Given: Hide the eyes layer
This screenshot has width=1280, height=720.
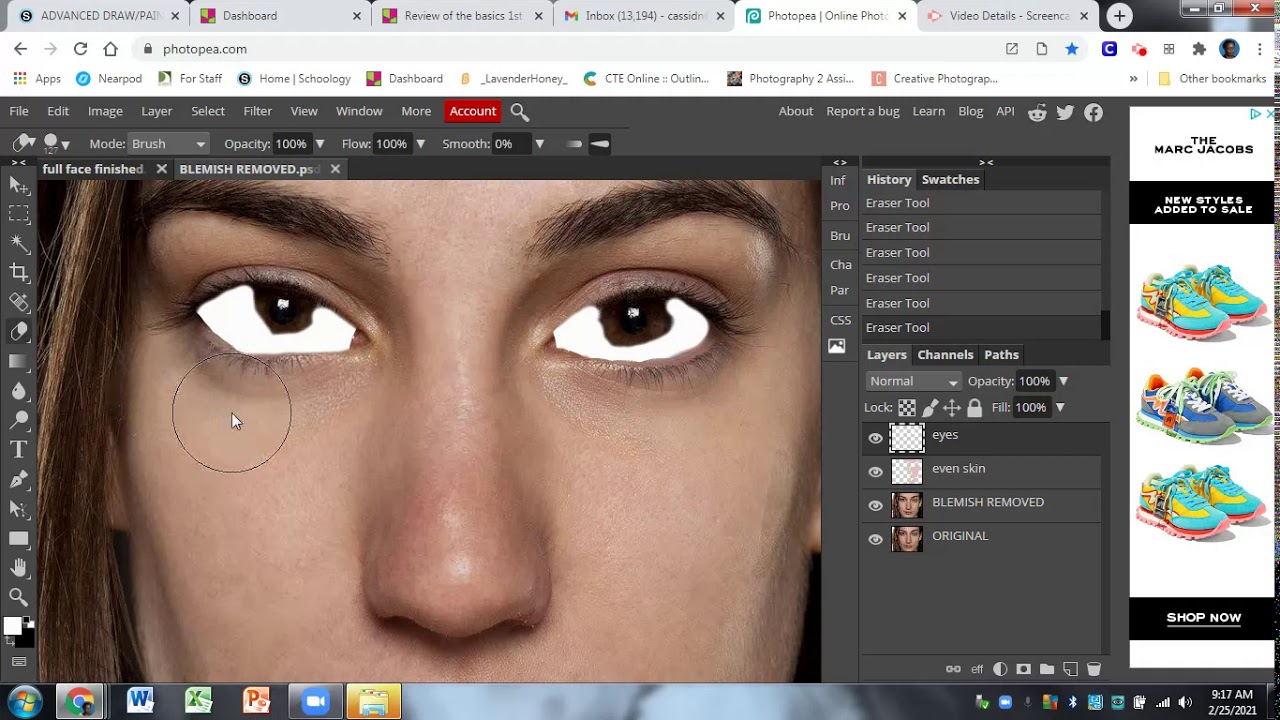Looking at the screenshot, I should coord(876,438).
